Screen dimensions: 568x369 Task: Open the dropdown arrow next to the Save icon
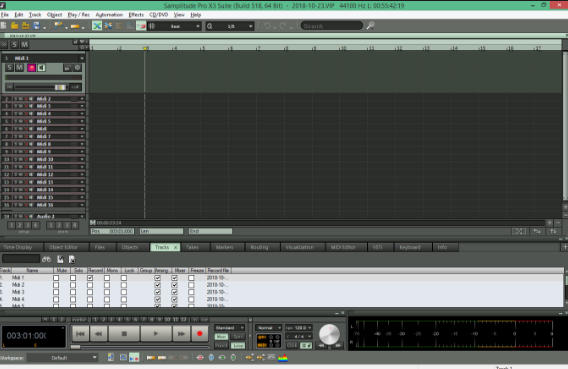tap(44, 27)
